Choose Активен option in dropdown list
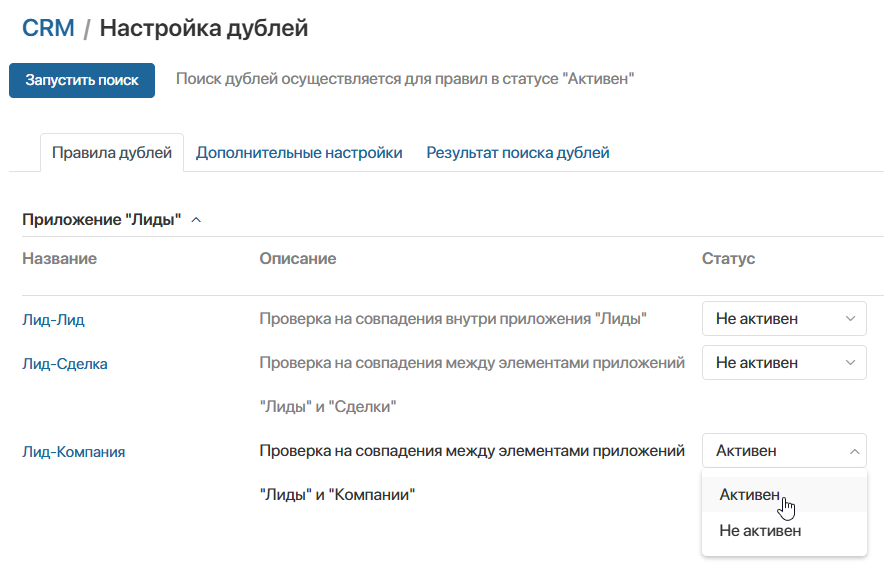Screen dimensions: 884x567 point(784,494)
